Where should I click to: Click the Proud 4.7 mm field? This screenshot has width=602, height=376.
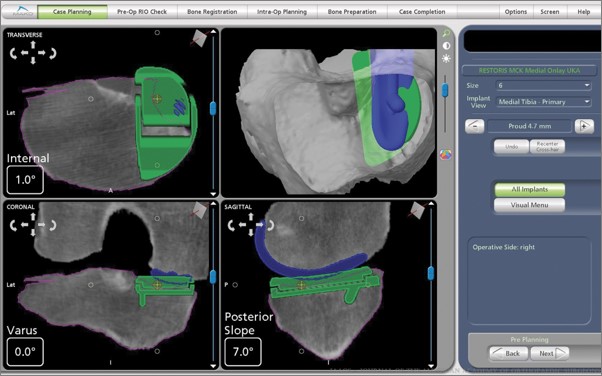(x=529, y=126)
